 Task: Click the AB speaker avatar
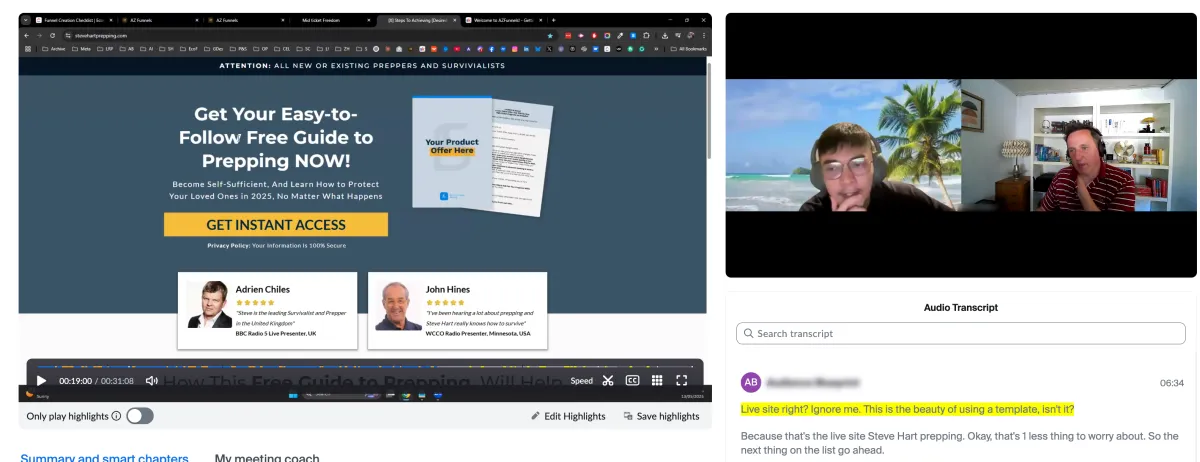pyautogui.click(x=750, y=382)
